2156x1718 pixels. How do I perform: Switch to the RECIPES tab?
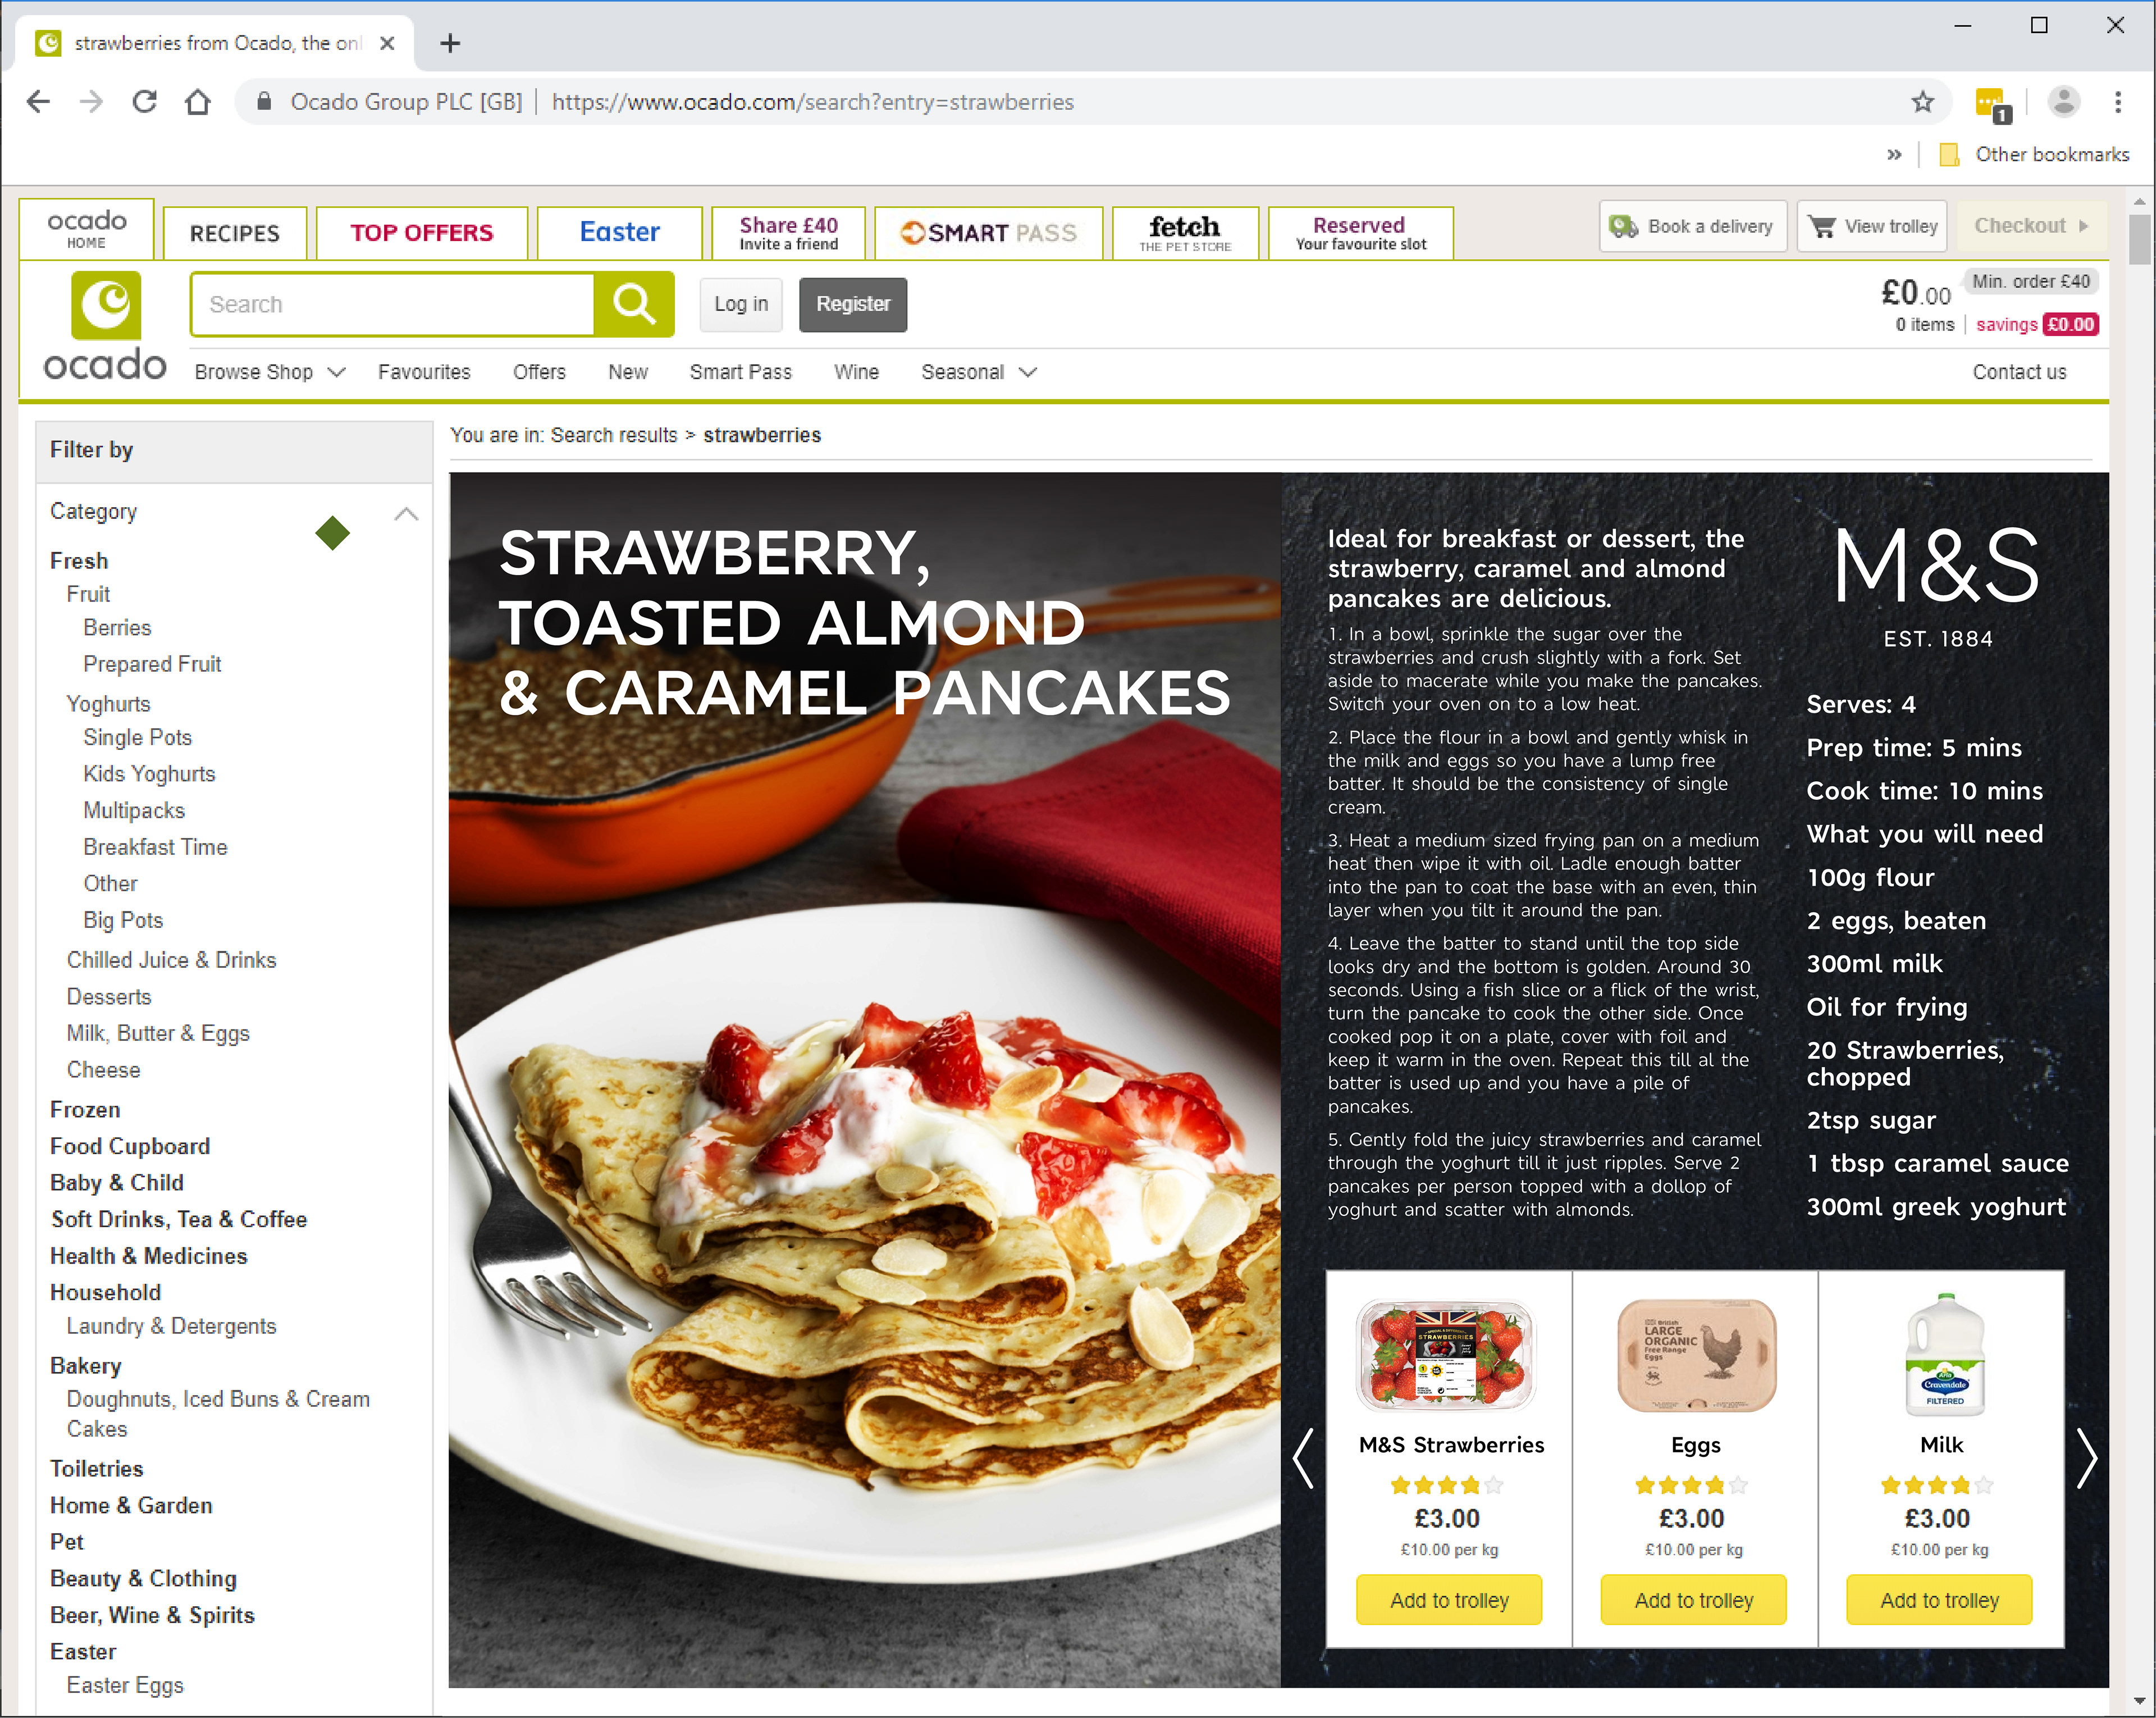(235, 233)
